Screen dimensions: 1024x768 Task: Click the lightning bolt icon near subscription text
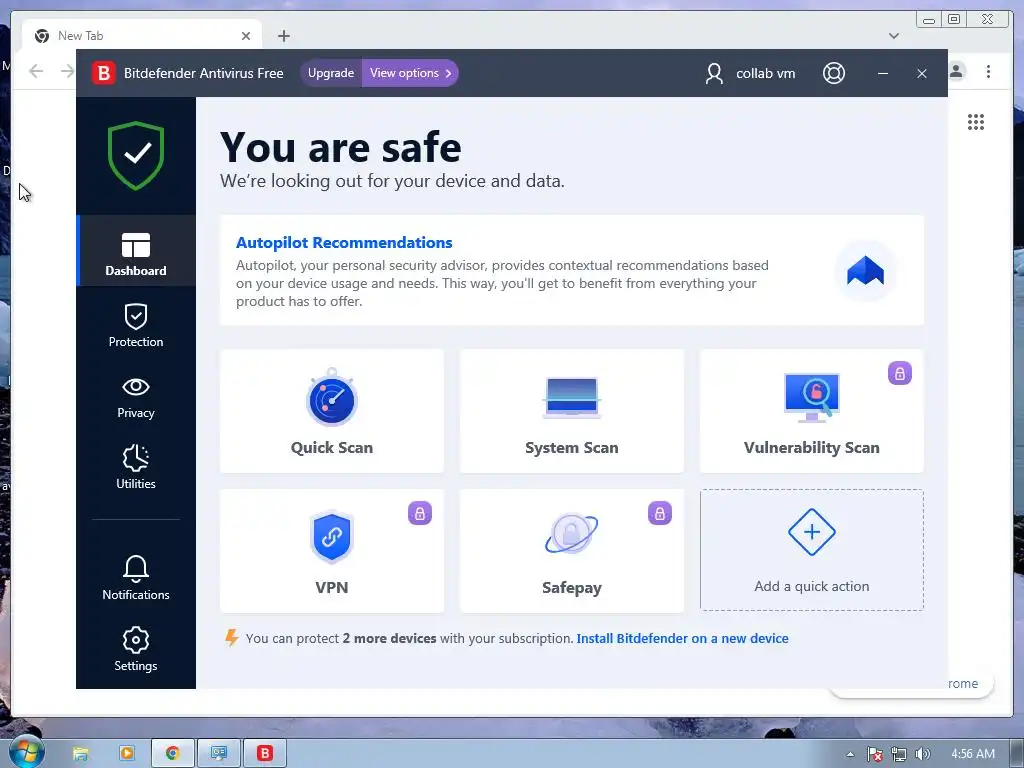[x=231, y=637]
